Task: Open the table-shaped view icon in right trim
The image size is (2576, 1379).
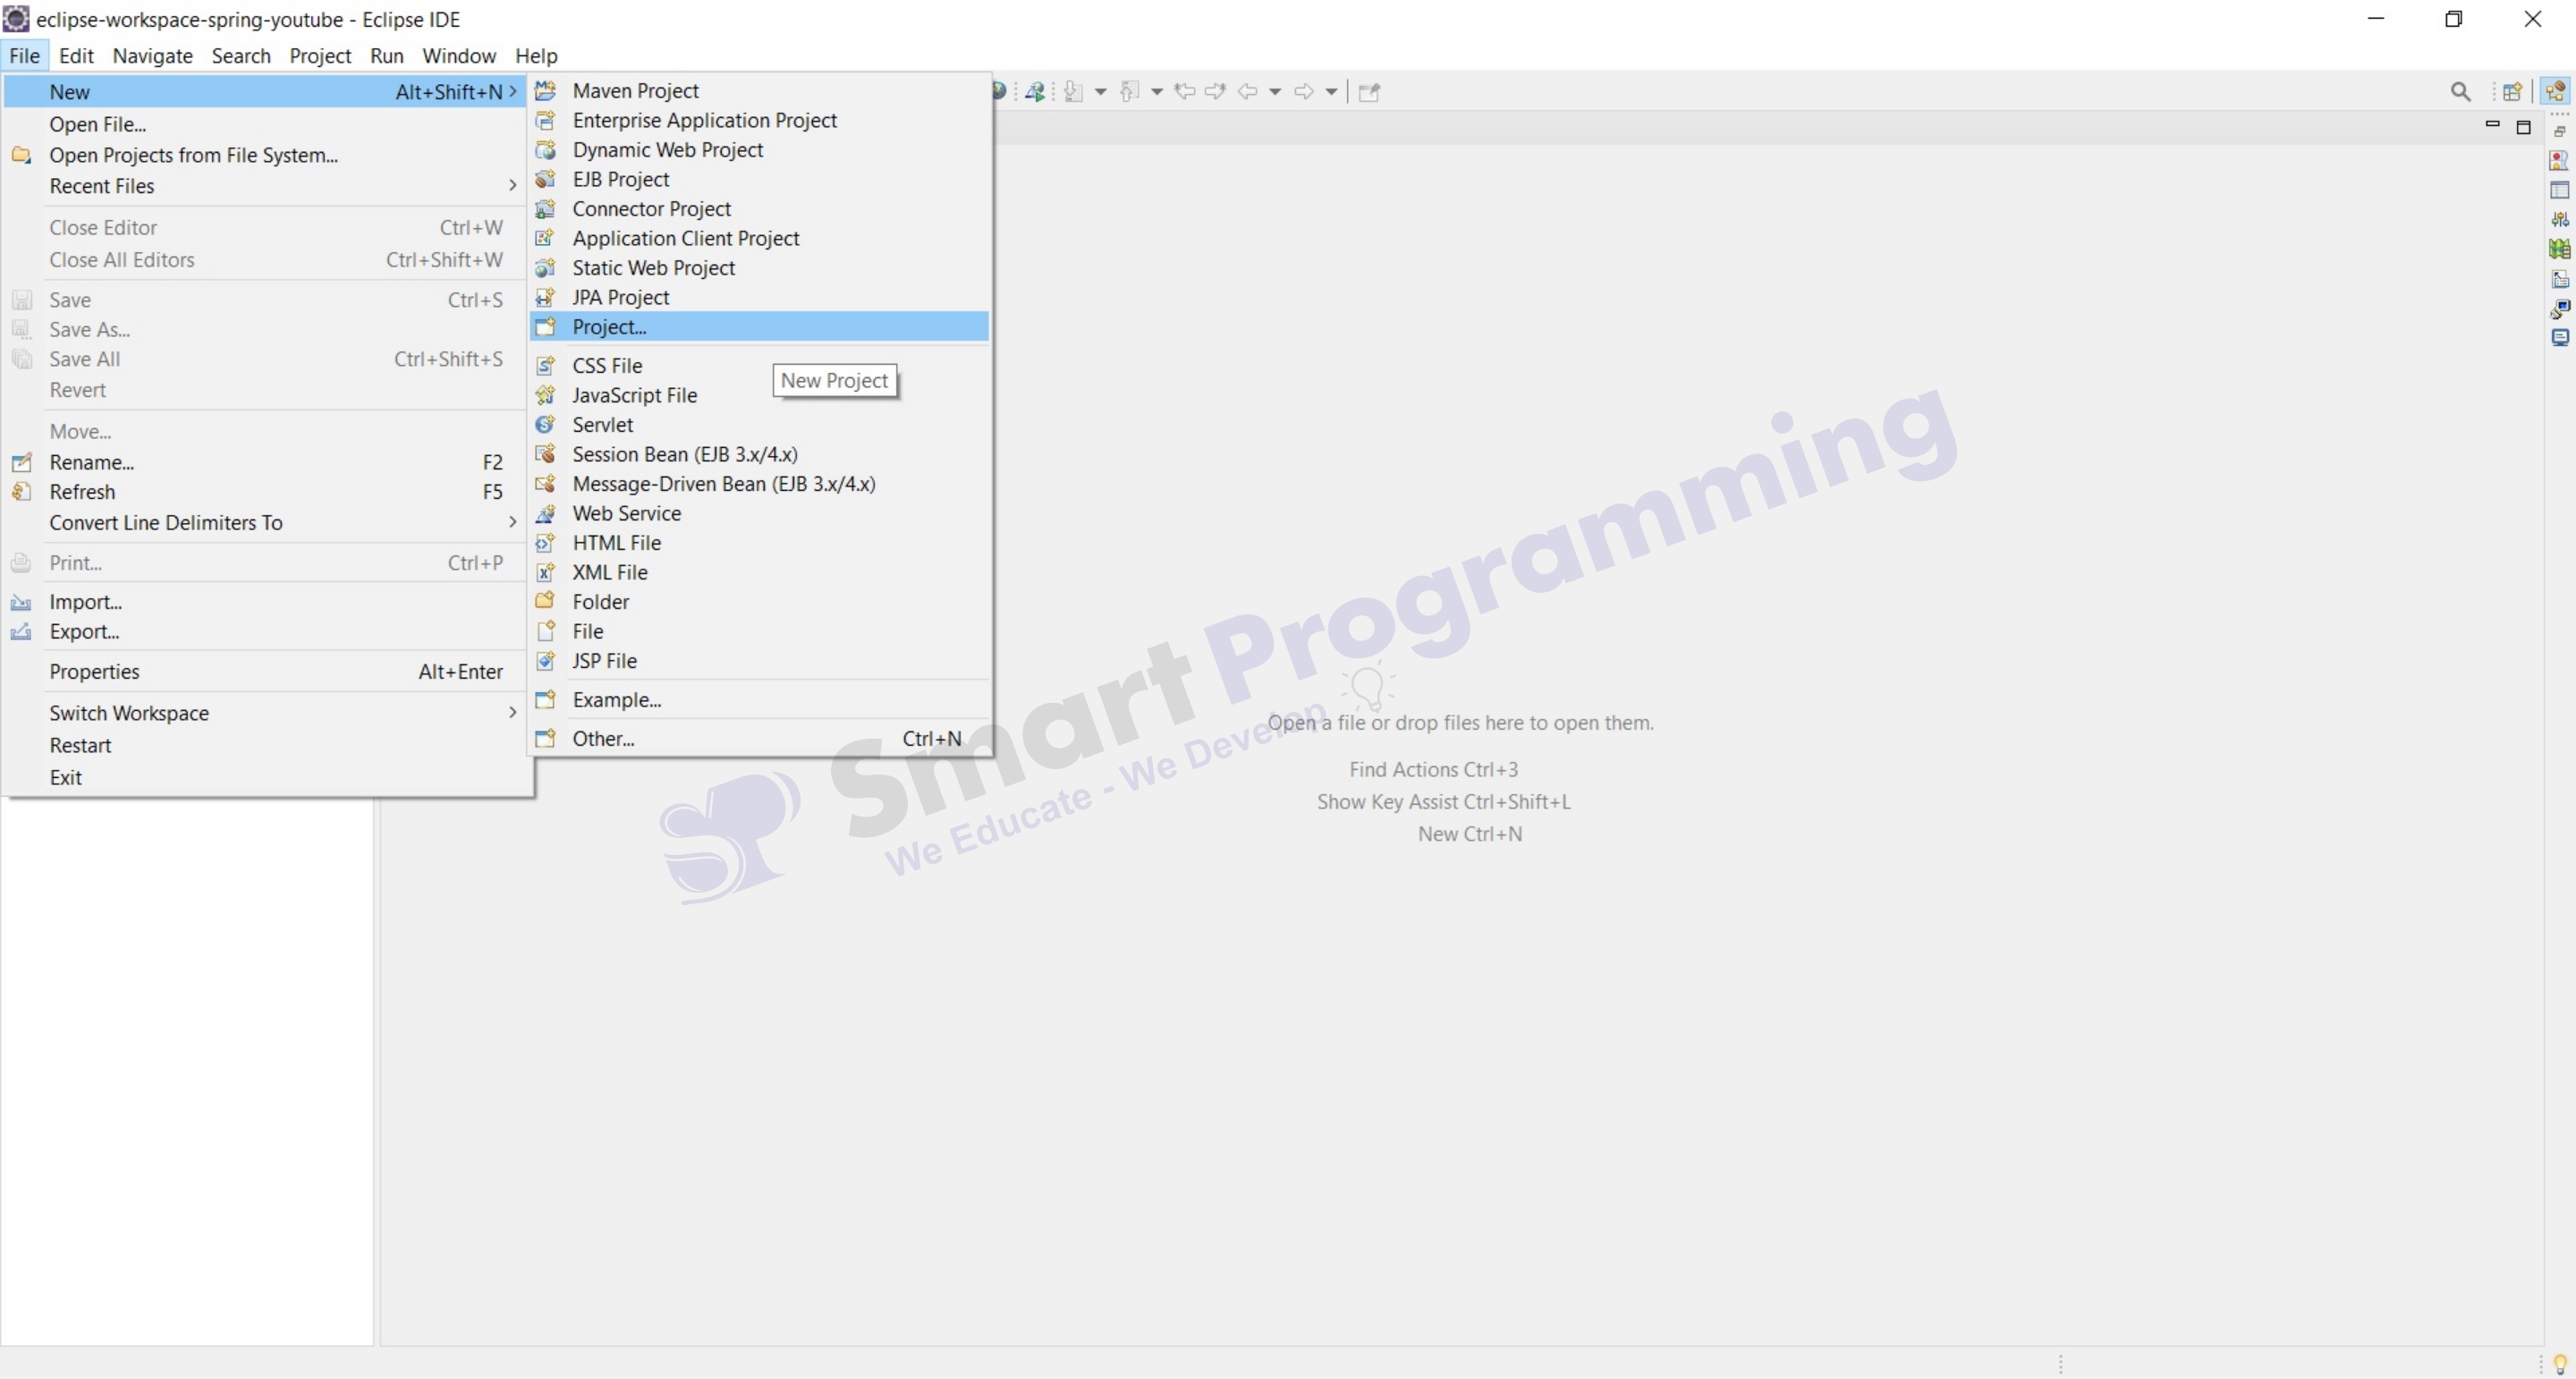Action: pos(2559,190)
